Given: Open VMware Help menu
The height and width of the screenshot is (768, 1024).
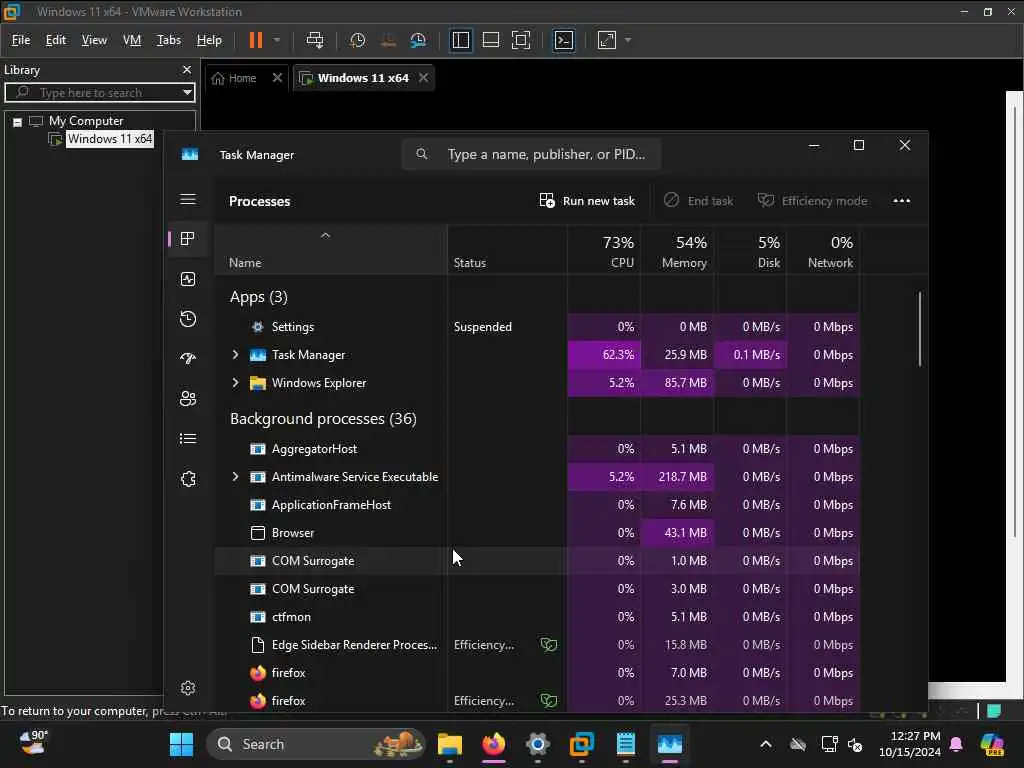Looking at the screenshot, I should 209,40.
